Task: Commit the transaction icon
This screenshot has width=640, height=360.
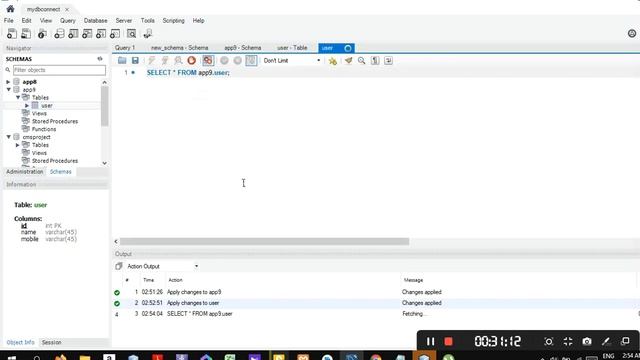Action: coord(224,60)
